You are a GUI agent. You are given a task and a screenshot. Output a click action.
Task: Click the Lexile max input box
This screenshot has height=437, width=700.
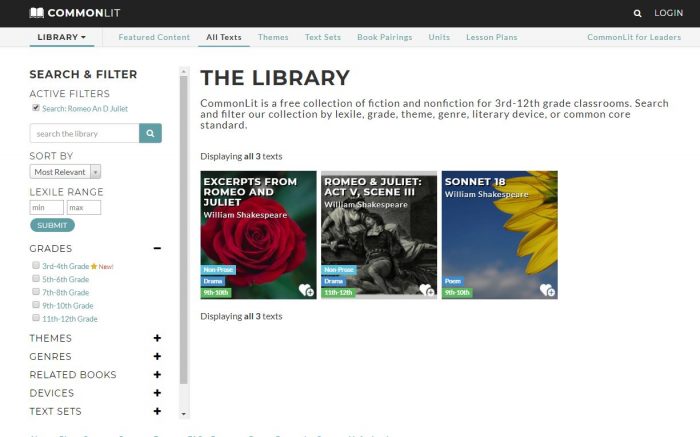[x=84, y=208]
